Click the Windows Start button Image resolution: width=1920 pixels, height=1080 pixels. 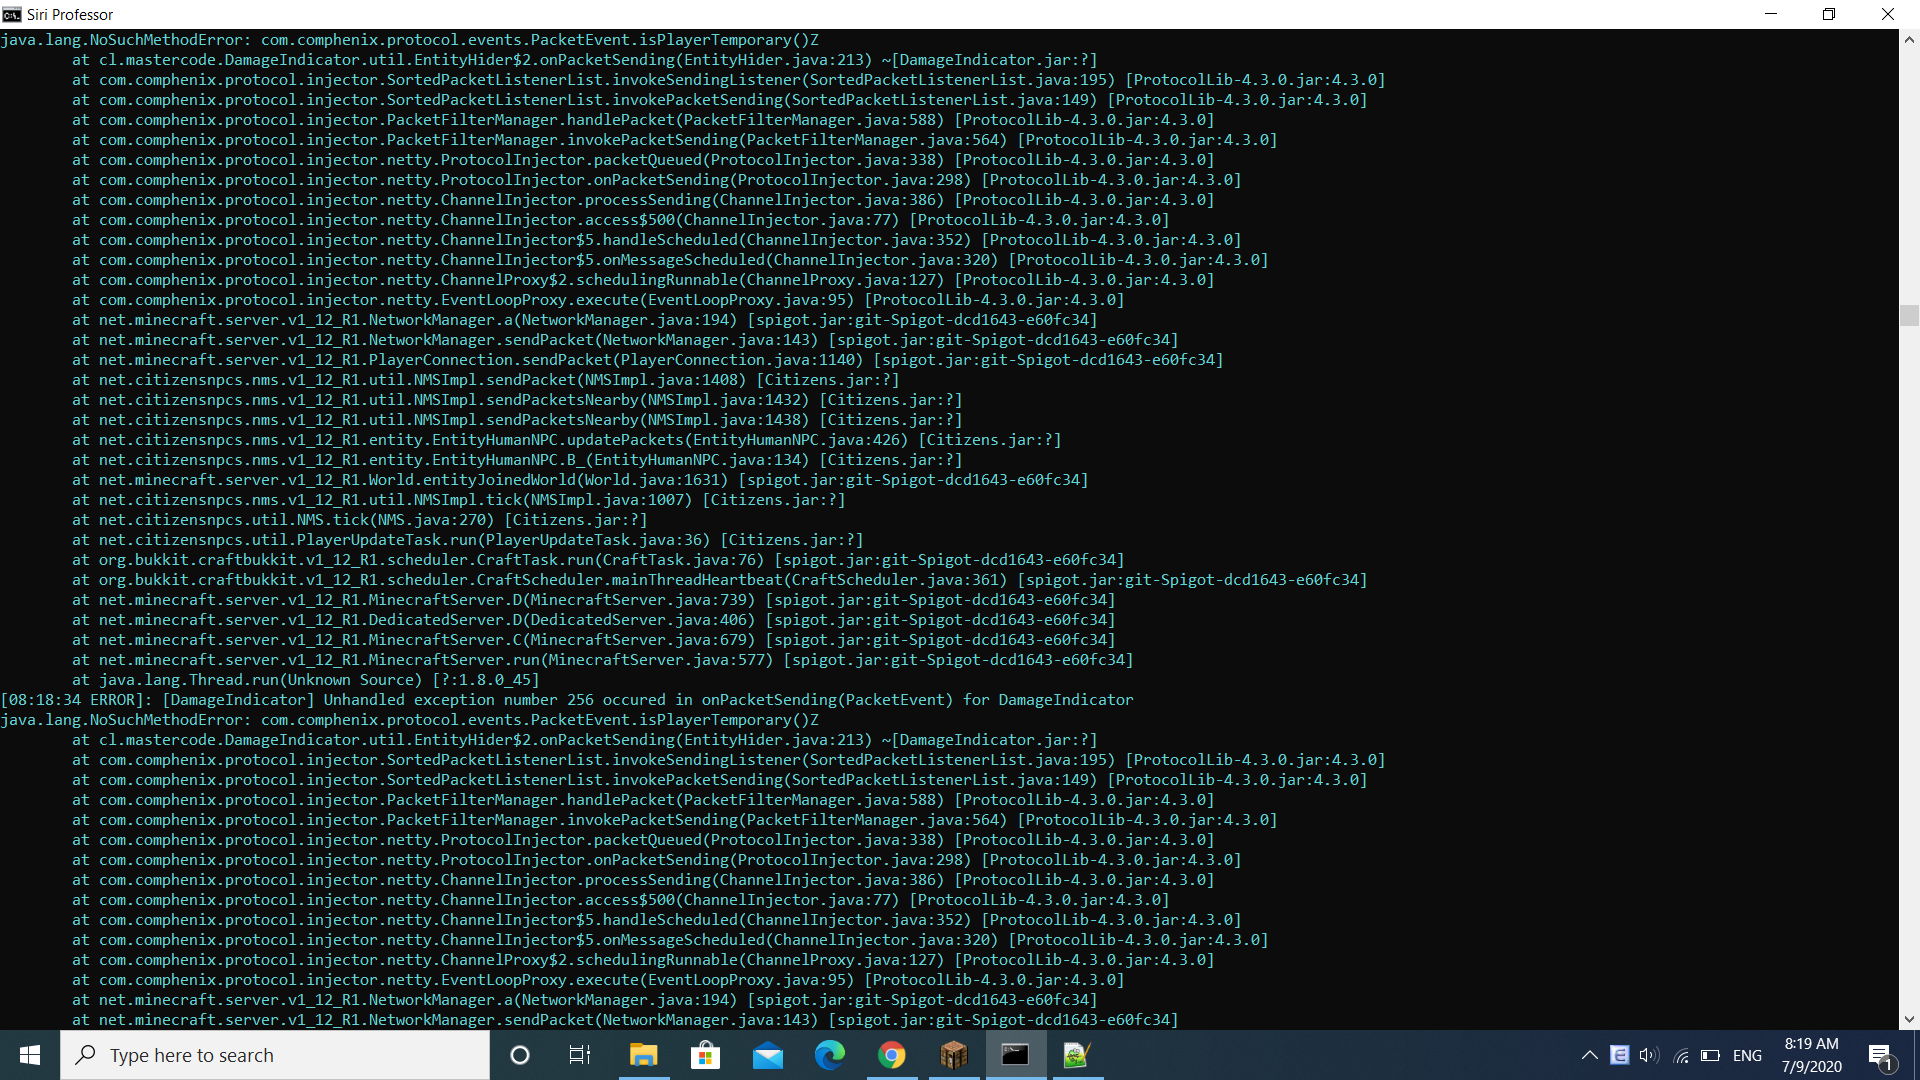pyautogui.click(x=30, y=1055)
